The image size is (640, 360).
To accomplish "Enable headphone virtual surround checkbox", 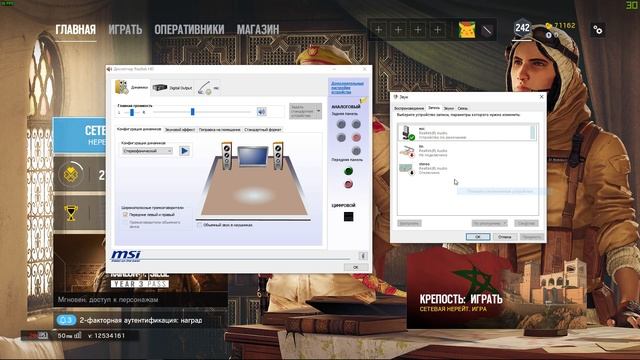I will click(199, 225).
